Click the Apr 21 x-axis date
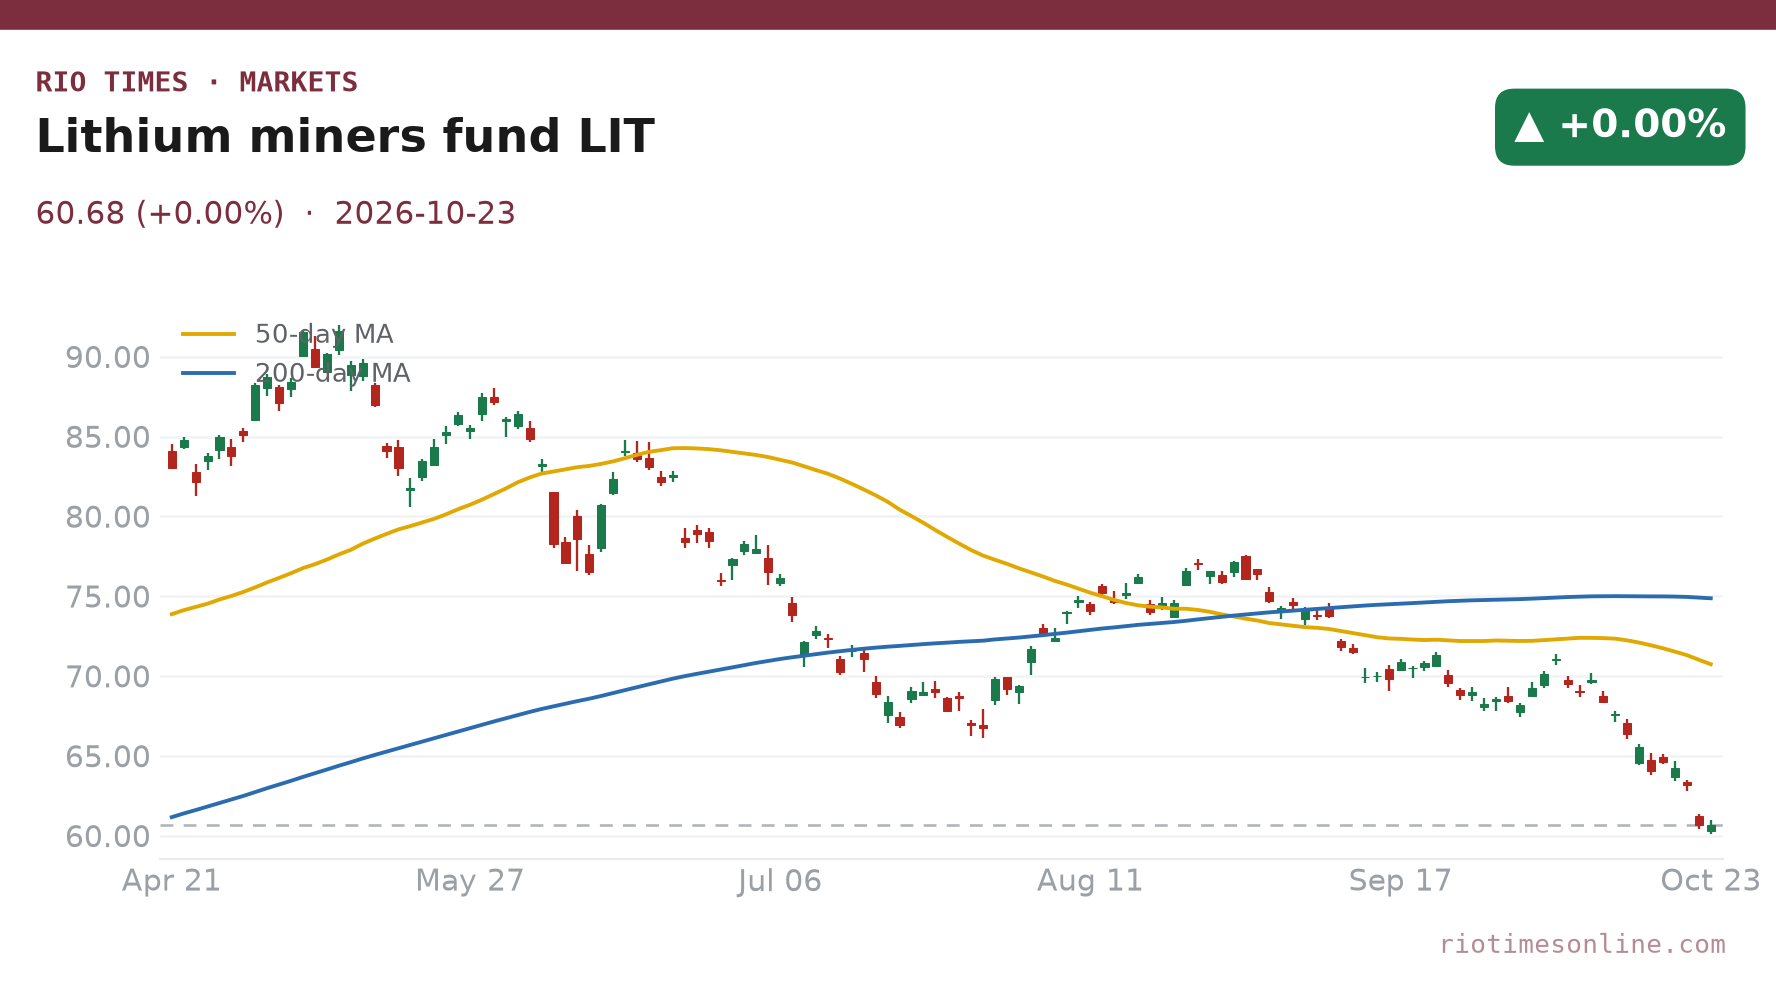Image resolution: width=1776 pixels, height=999 pixels. (172, 881)
